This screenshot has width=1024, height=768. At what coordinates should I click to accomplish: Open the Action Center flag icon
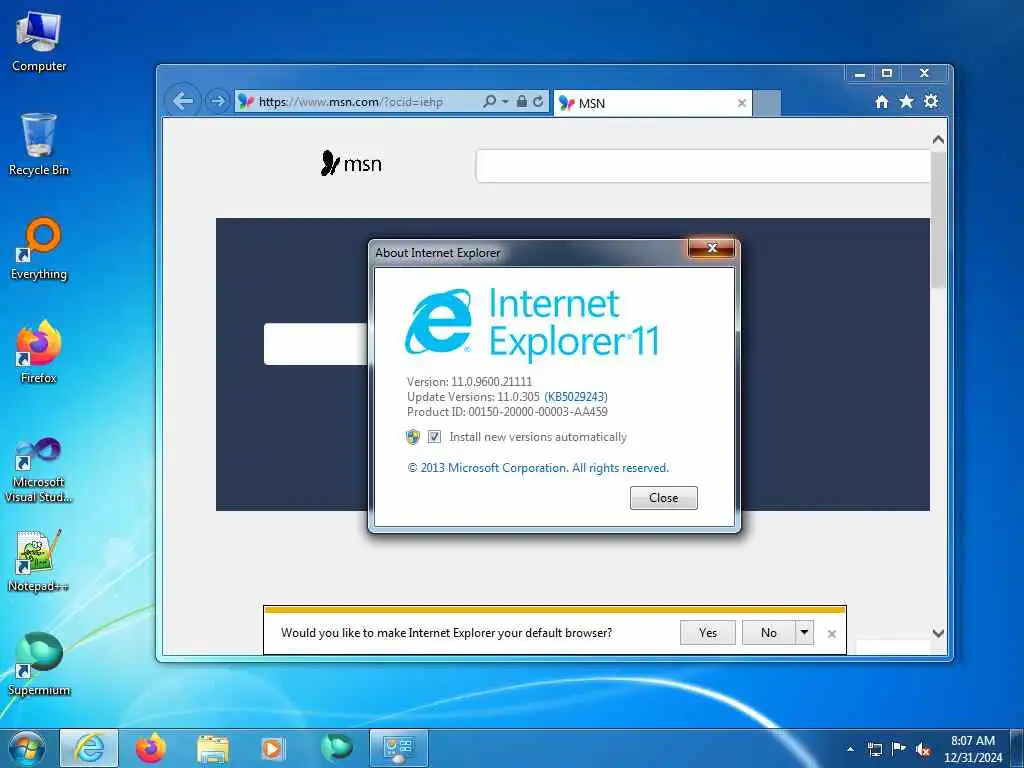[x=899, y=749]
